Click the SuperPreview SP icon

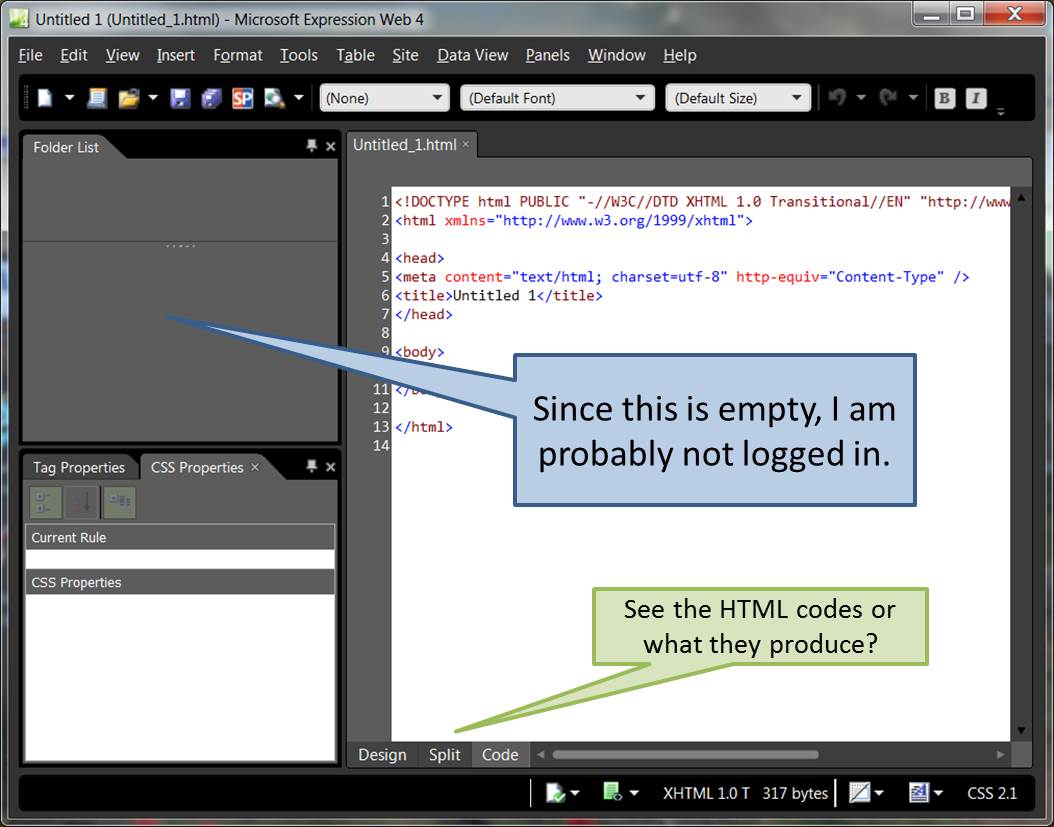243,98
